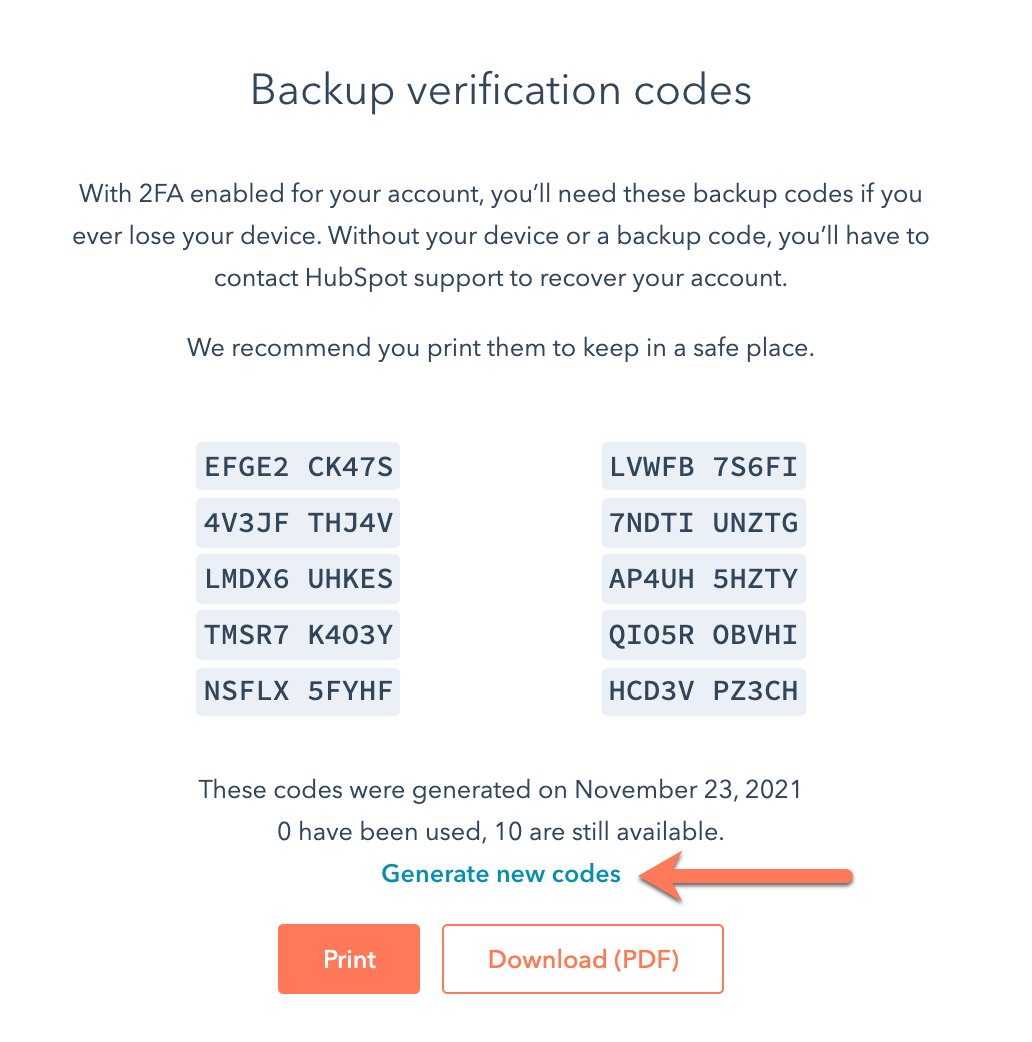Click the Download (PDF) button

point(582,958)
